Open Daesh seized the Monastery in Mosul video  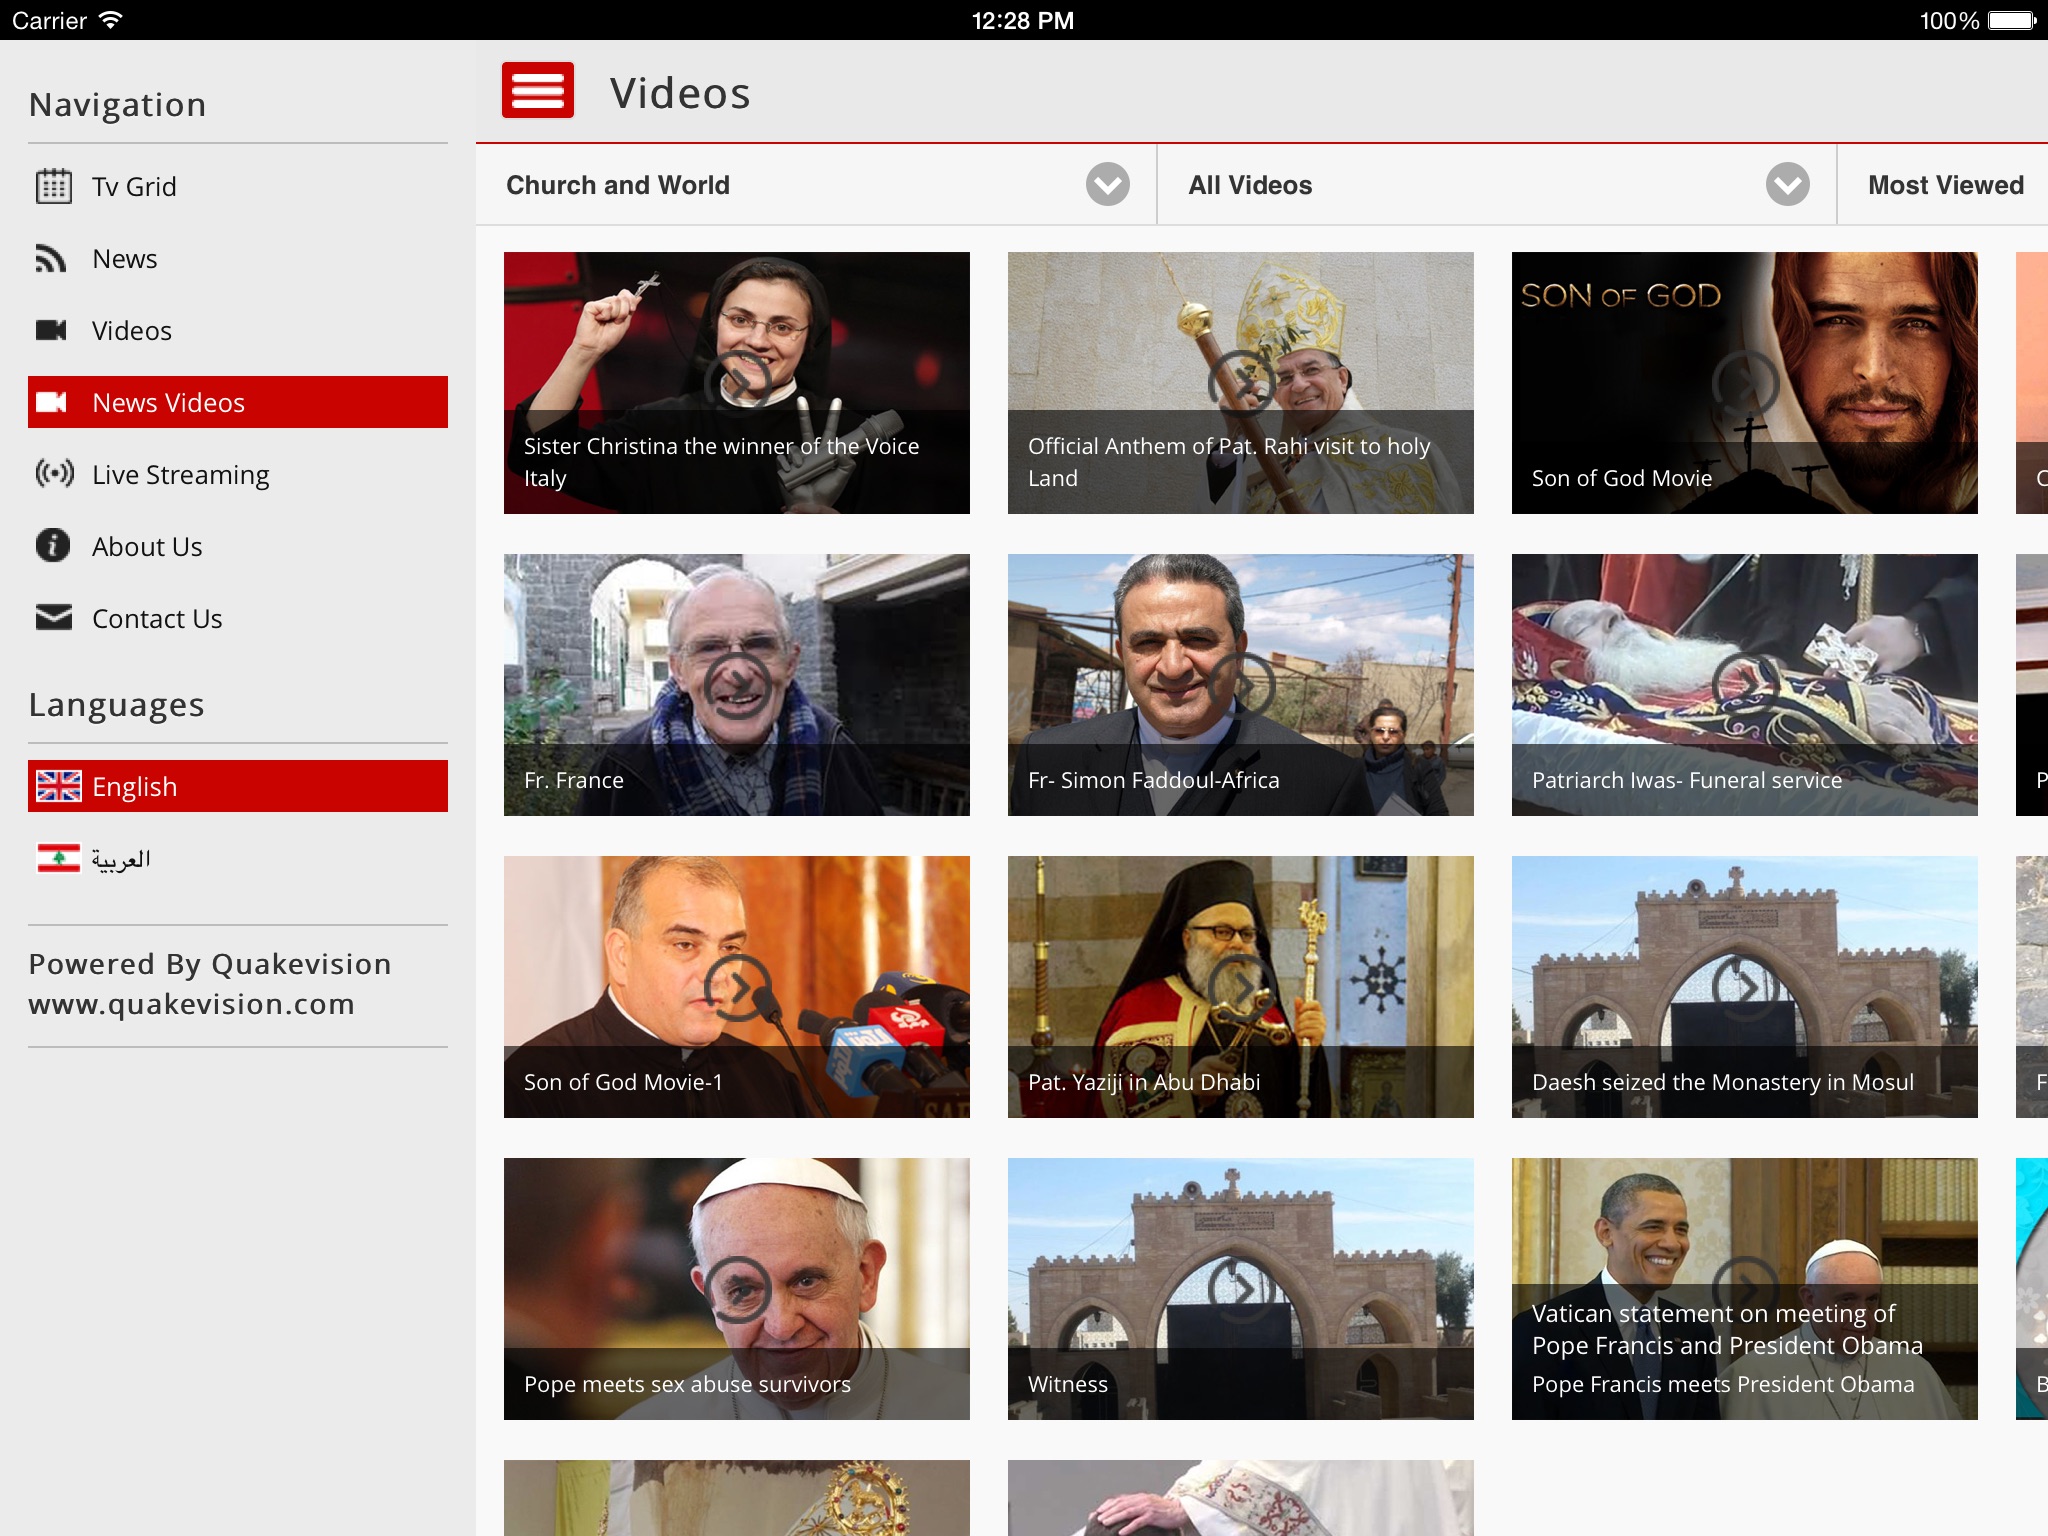(x=1744, y=987)
